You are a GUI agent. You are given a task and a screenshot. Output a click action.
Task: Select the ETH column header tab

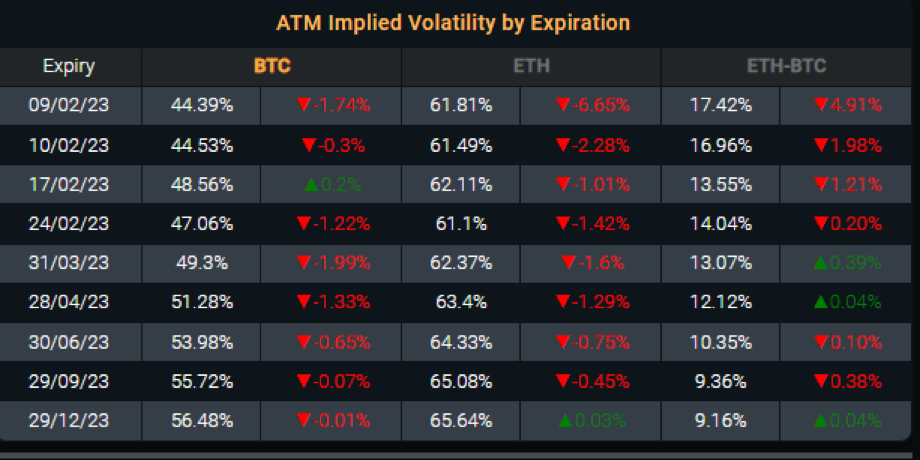tap(531, 67)
